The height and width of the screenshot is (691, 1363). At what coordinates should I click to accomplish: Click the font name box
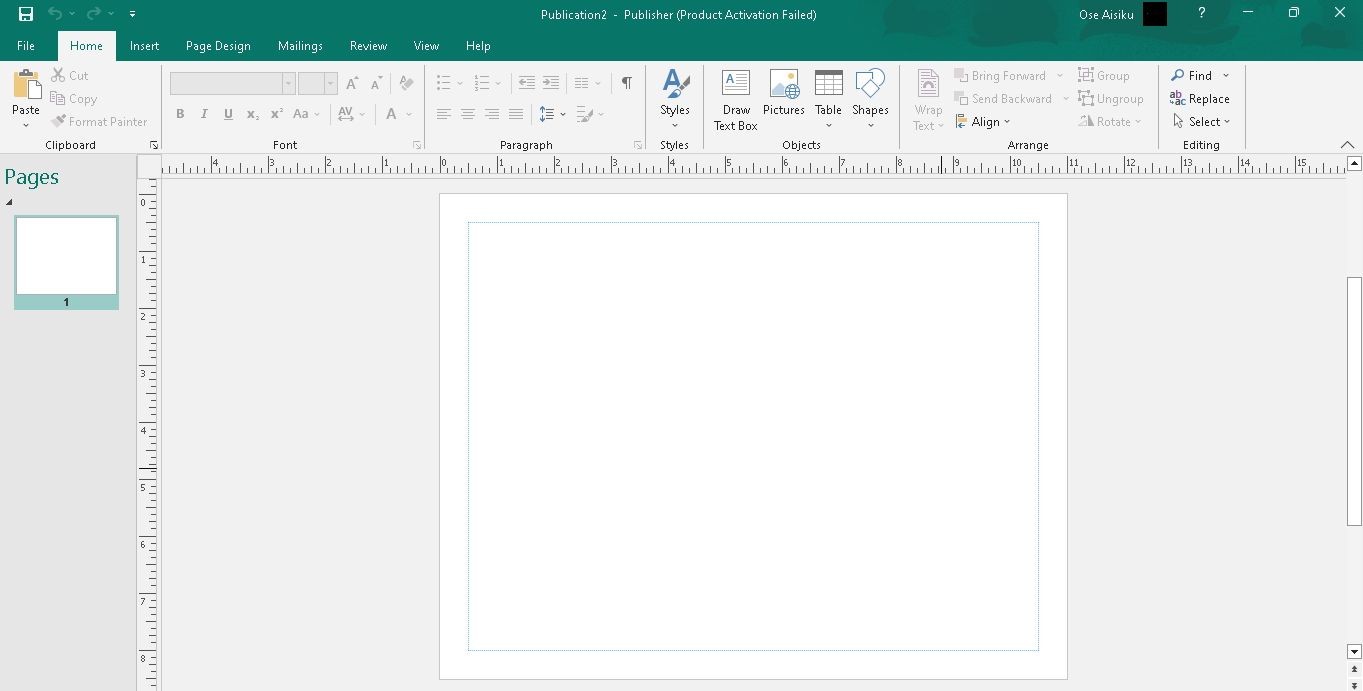(x=225, y=84)
